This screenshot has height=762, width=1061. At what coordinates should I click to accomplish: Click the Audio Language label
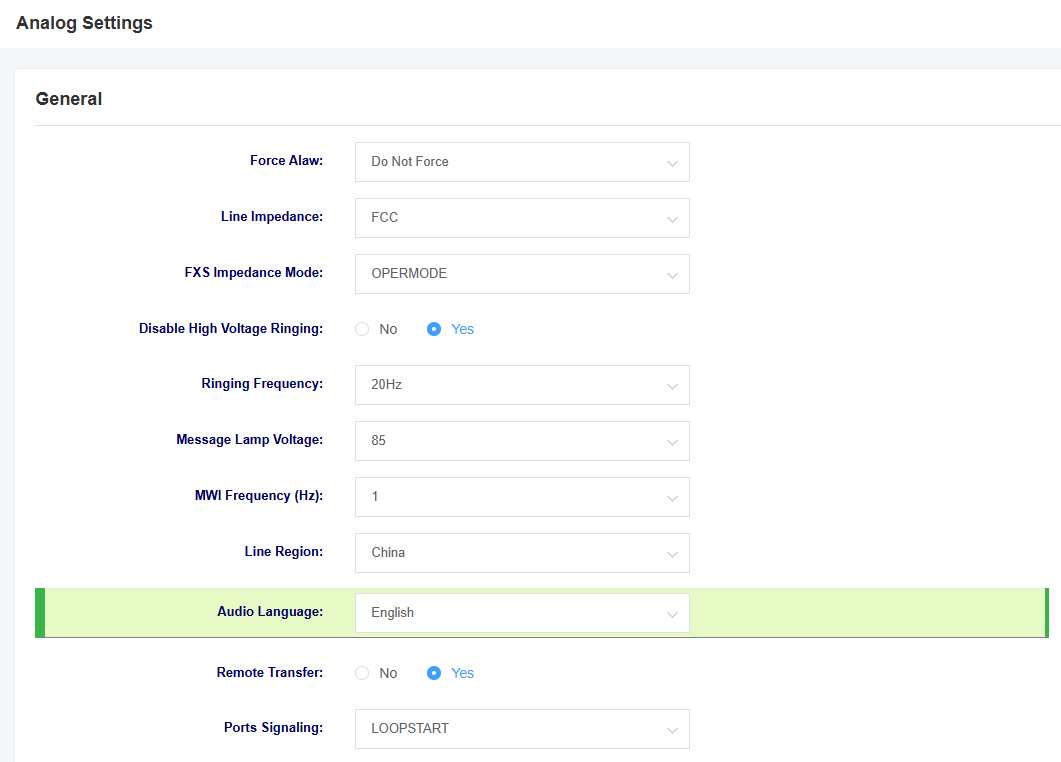coord(270,612)
